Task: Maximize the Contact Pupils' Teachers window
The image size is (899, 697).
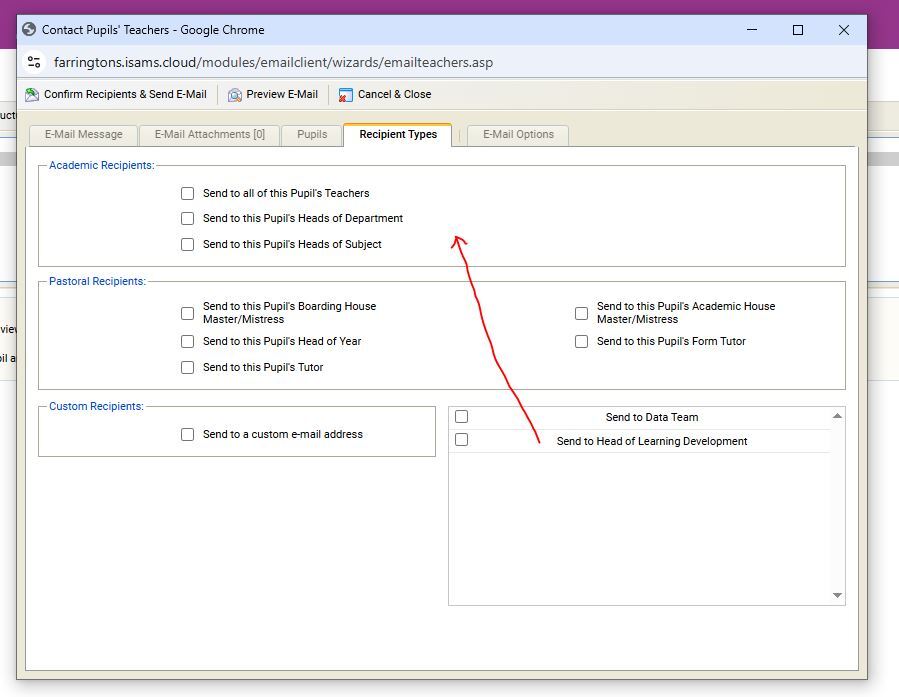Action: [x=798, y=30]
